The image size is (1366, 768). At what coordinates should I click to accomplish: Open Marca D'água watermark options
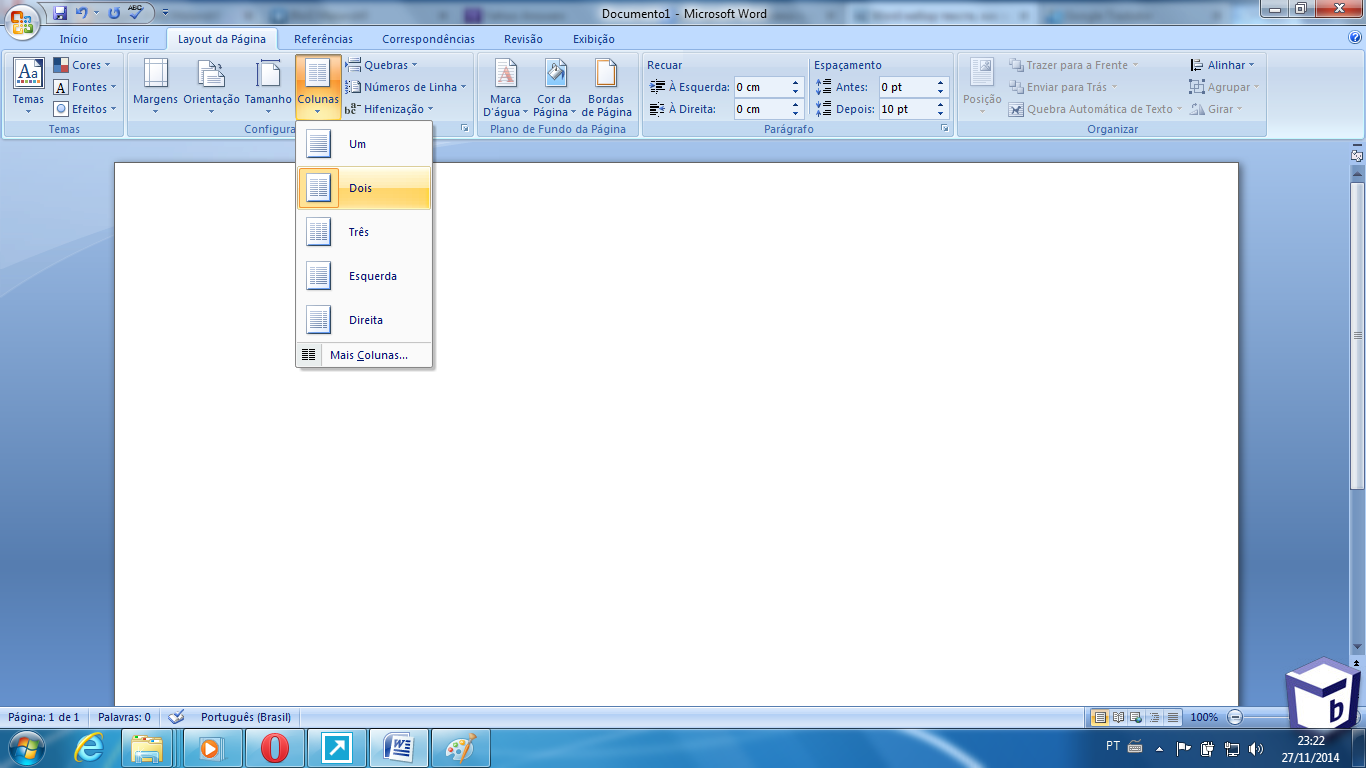coord(505,87)
